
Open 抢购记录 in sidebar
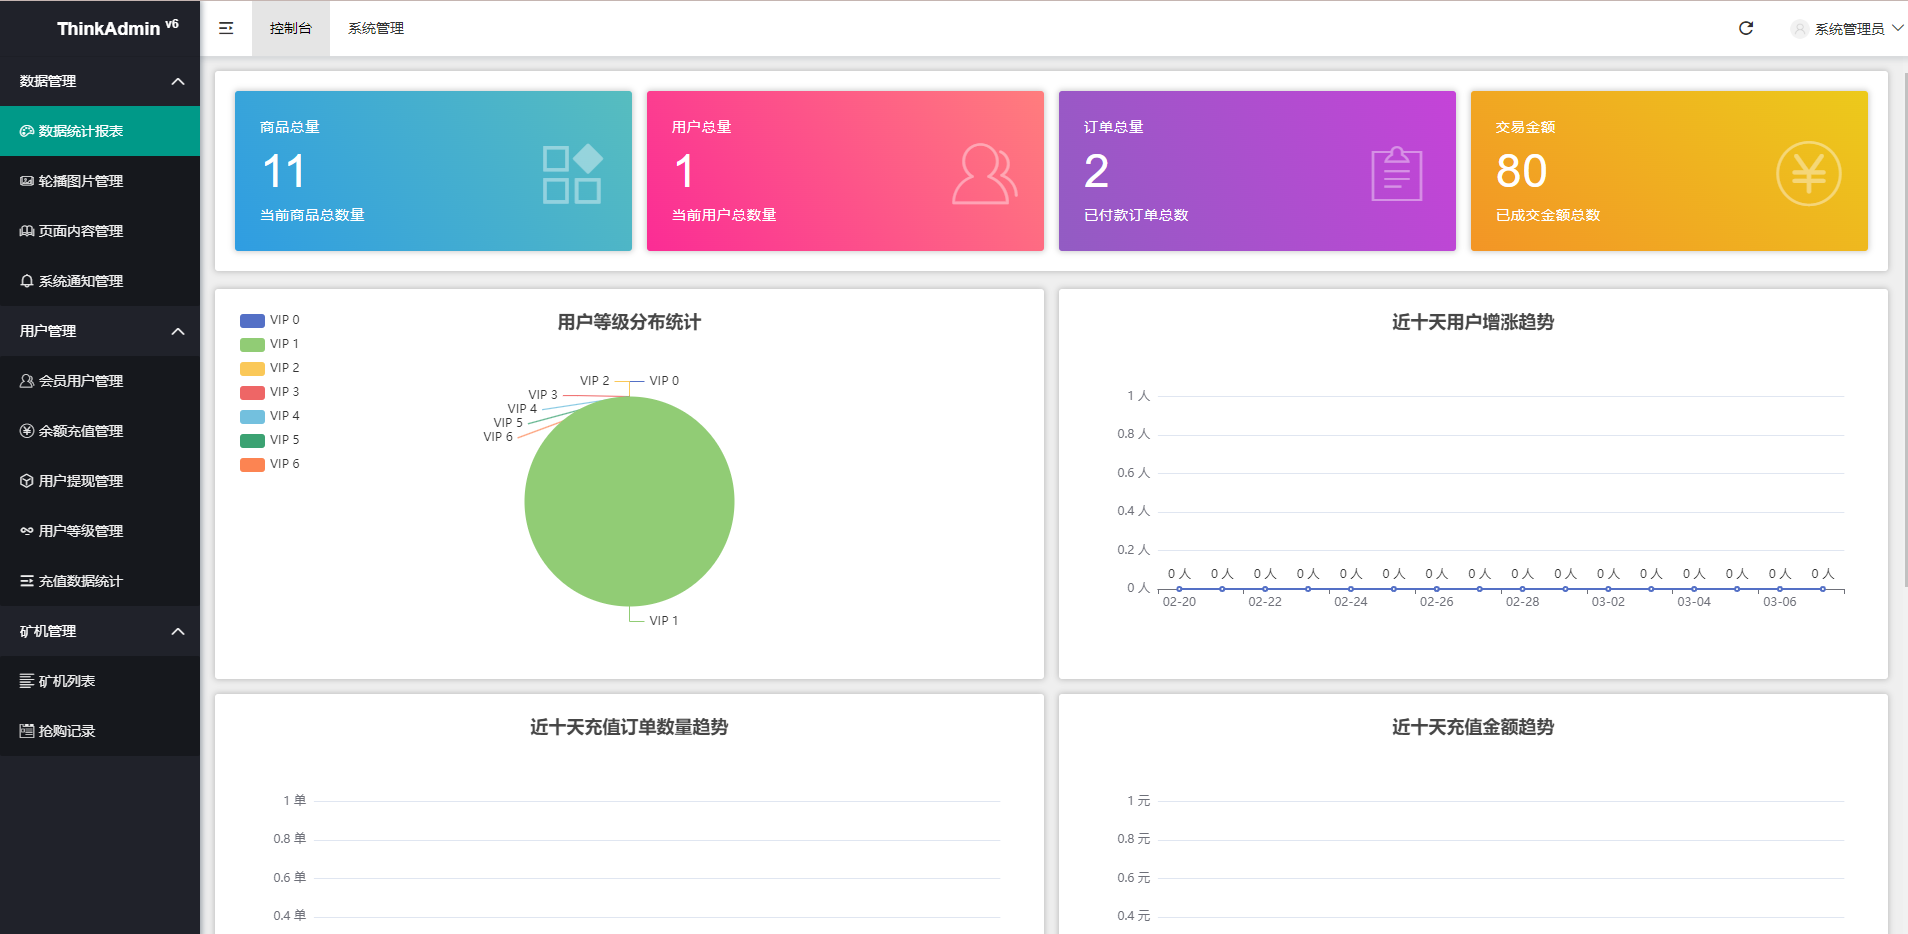(66, 731)
